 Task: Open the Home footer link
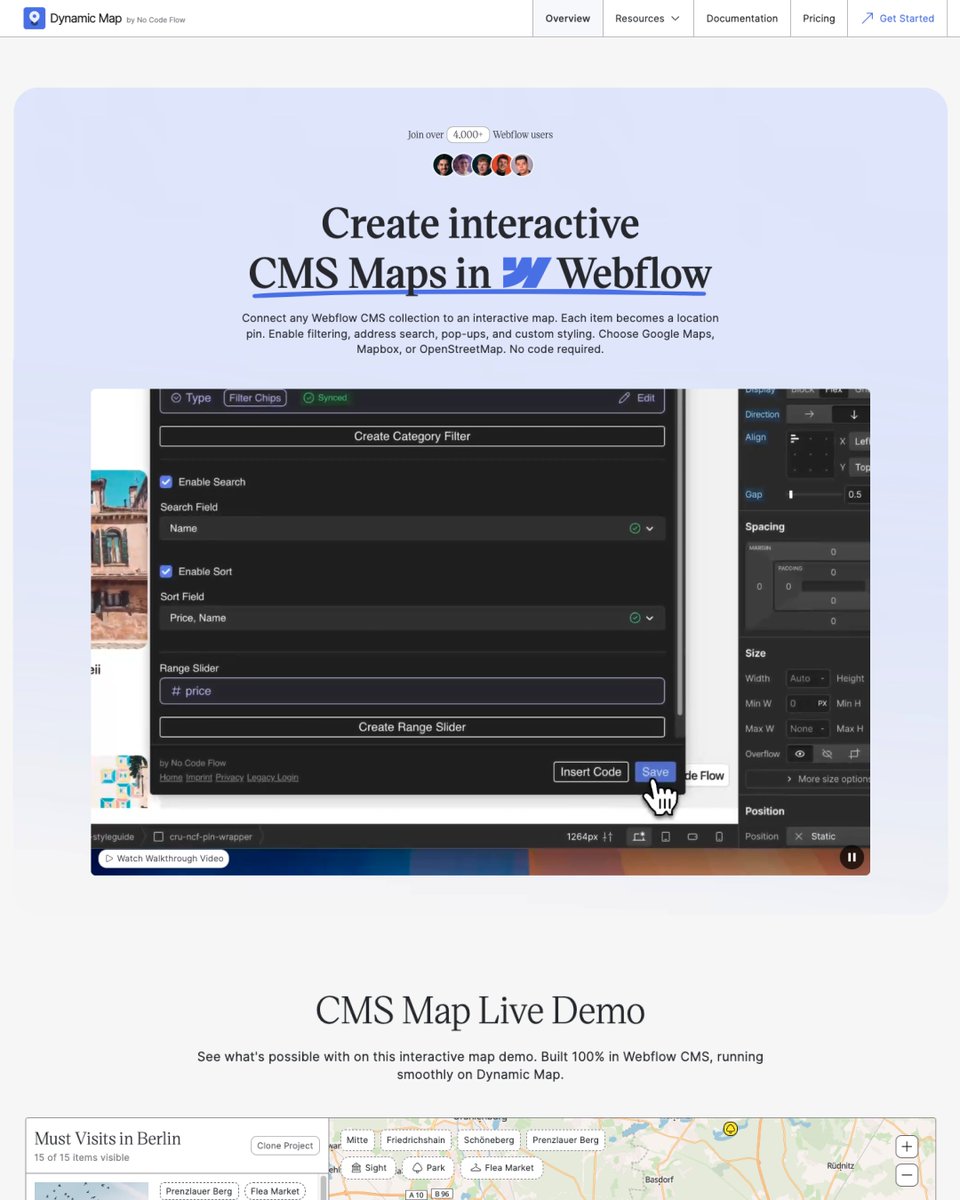[x=171, y=777]
